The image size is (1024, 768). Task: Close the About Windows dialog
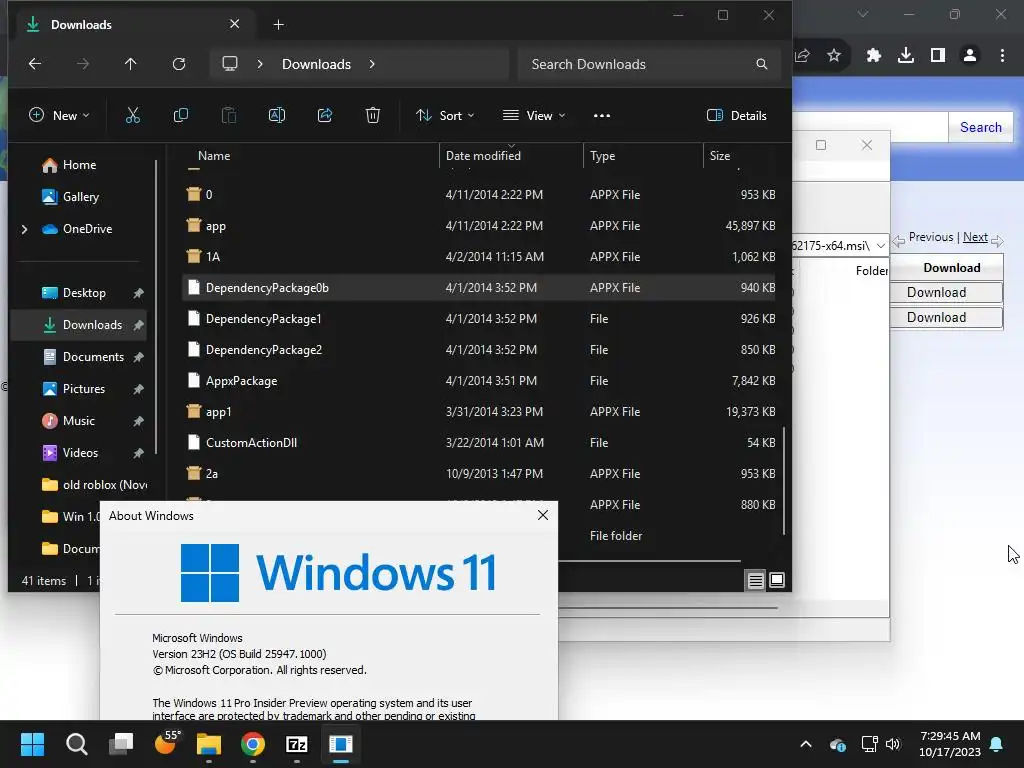point(543,515)
